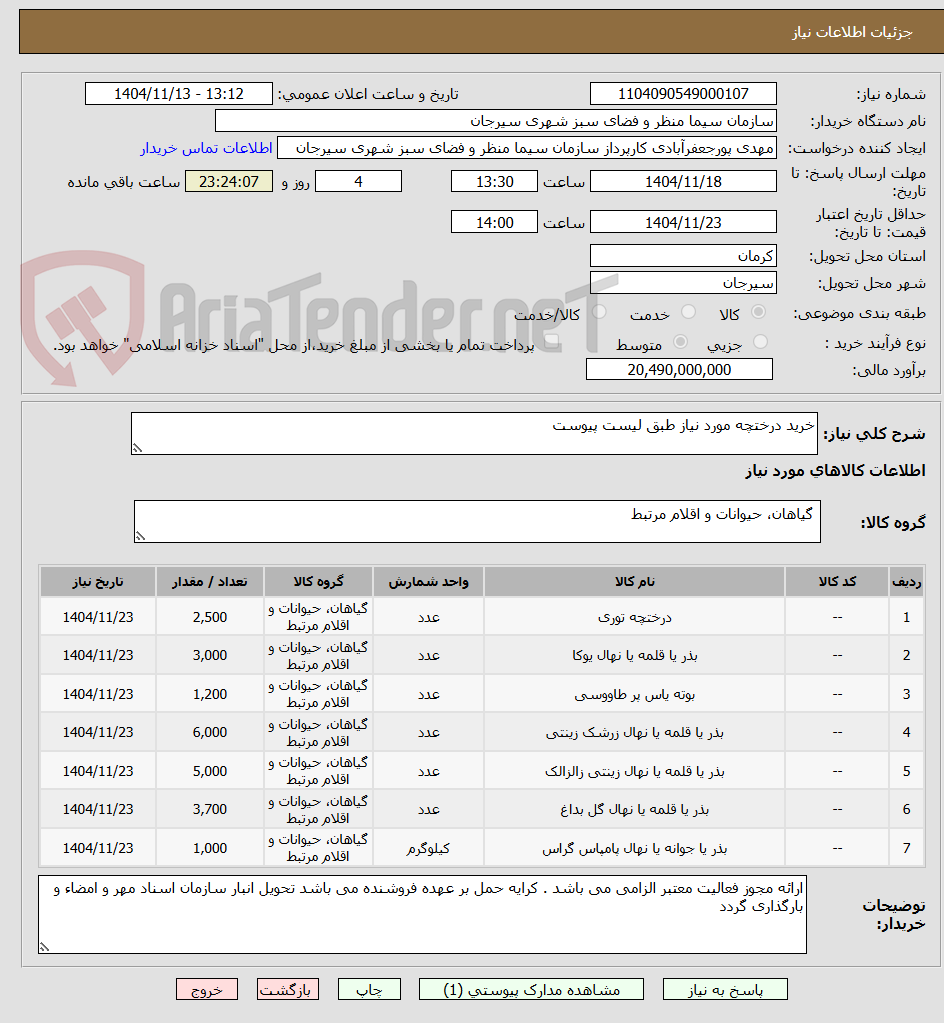Click the quantity cell 3,000
944x1023 pixels.
[209, 655]
